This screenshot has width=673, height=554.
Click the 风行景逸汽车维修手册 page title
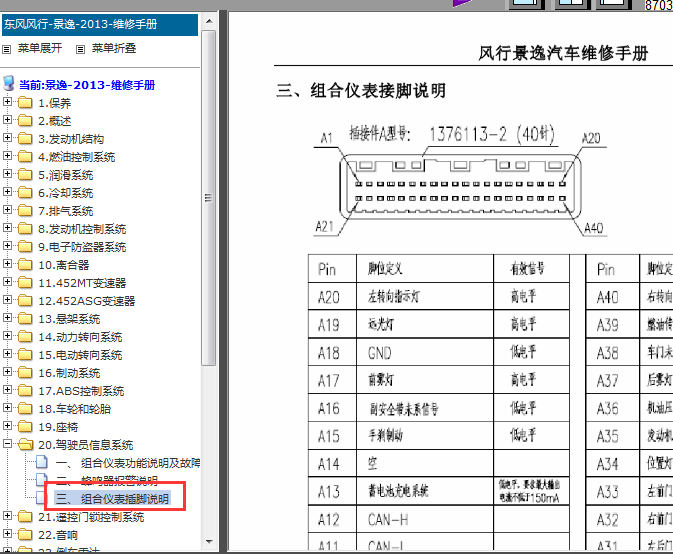coord(563,54)
